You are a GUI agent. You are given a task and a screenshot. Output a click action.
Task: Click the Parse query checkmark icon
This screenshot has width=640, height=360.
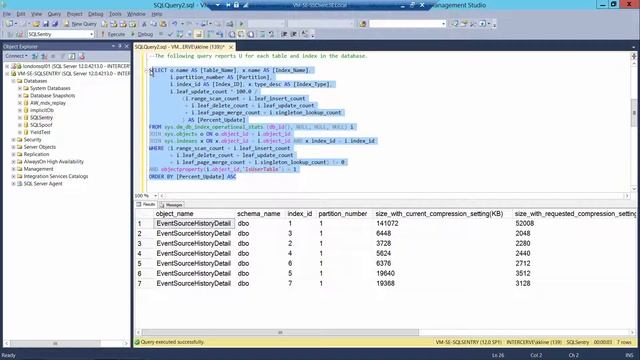(170, 34)
